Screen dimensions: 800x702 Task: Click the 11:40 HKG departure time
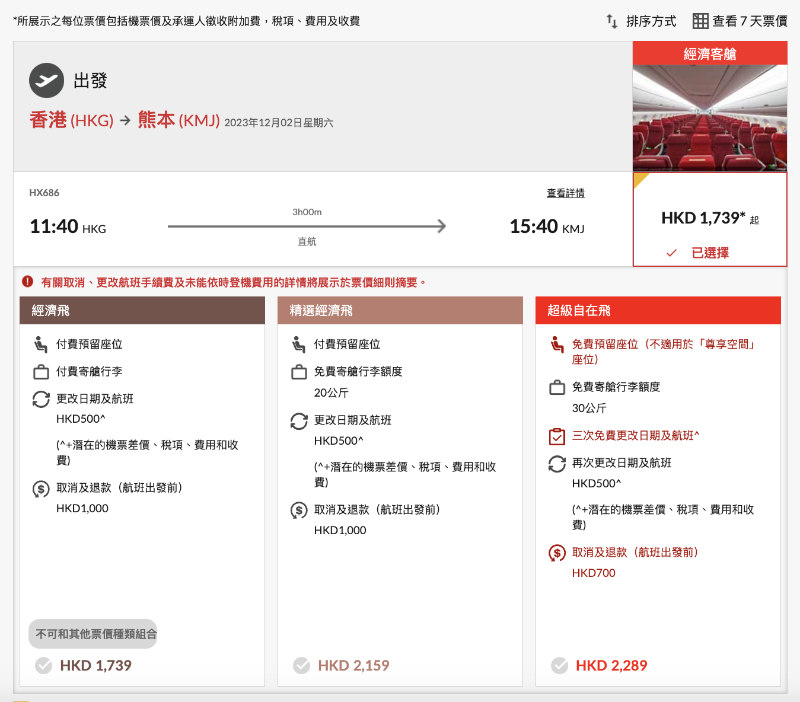coord(68,226)
